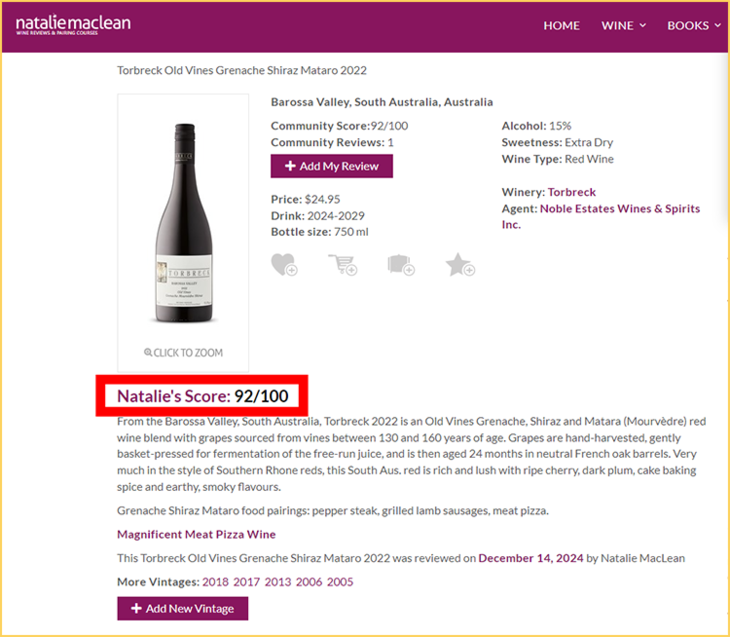The height and width of the screenshot is (637, 730).
Task: Click the star add-to-wishlist icon
Action: [x=459, y=265]
